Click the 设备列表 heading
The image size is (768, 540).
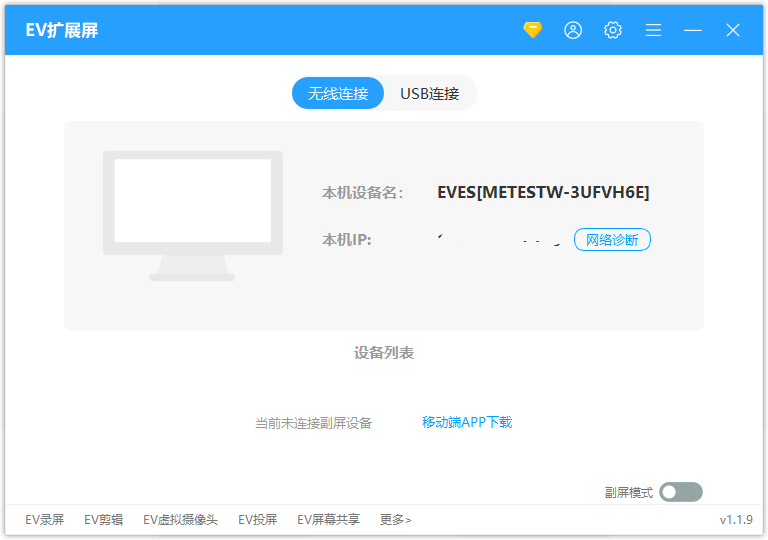tap(384, 353)
